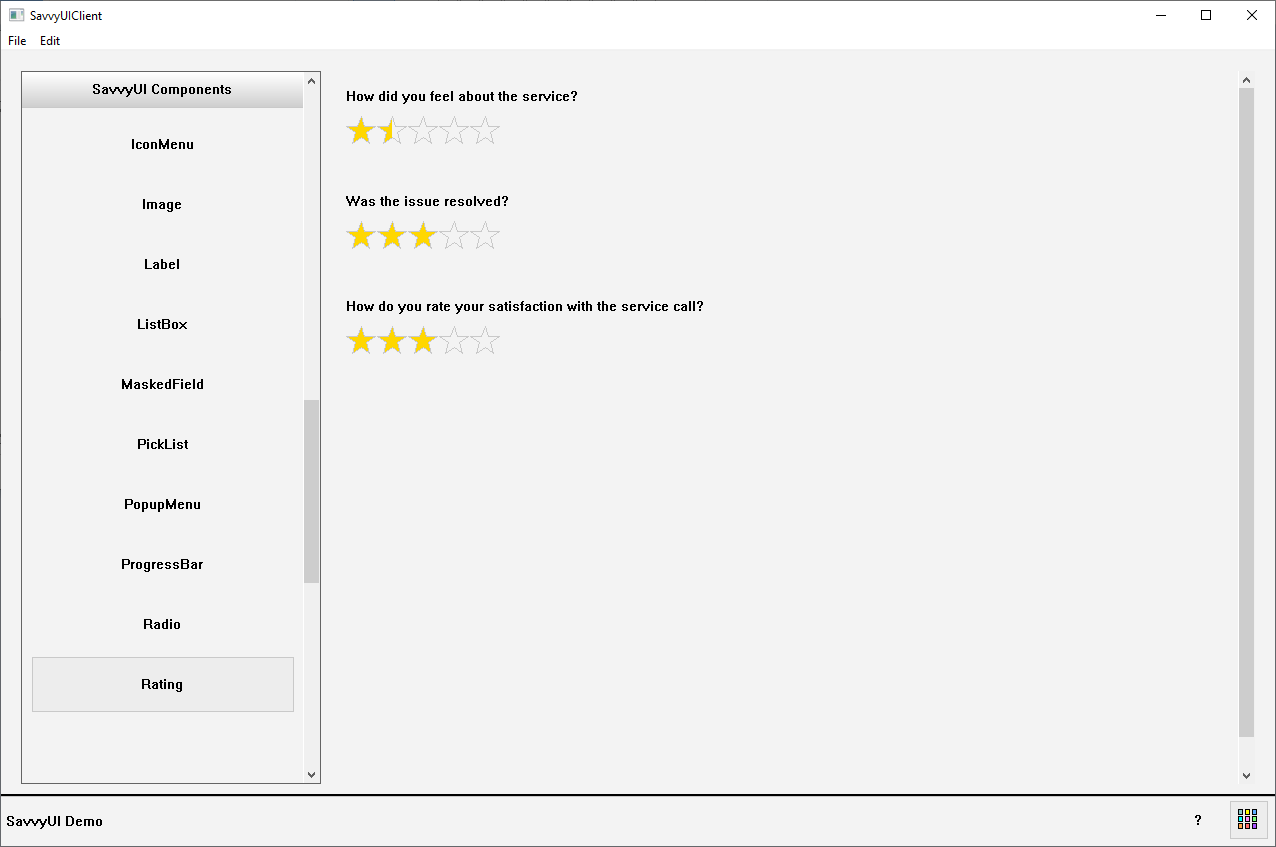The height and width of the screenshot is (847, 1276).
Task: Set issue resolved rating to four stars
Action: click(454, 237)
